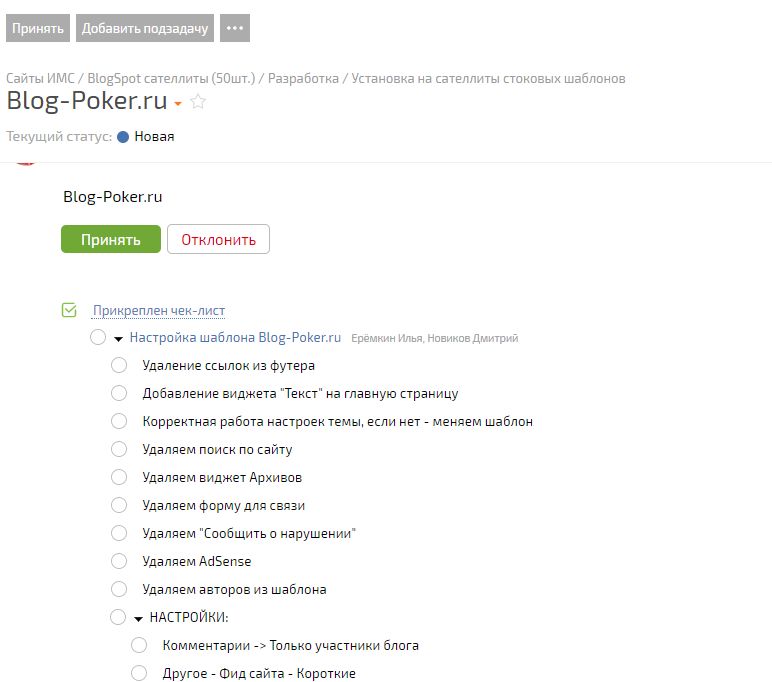Mark Удаляем поиск по сайту as done
Viewport: 772px width, 682px height.
(x=119, y=450)
